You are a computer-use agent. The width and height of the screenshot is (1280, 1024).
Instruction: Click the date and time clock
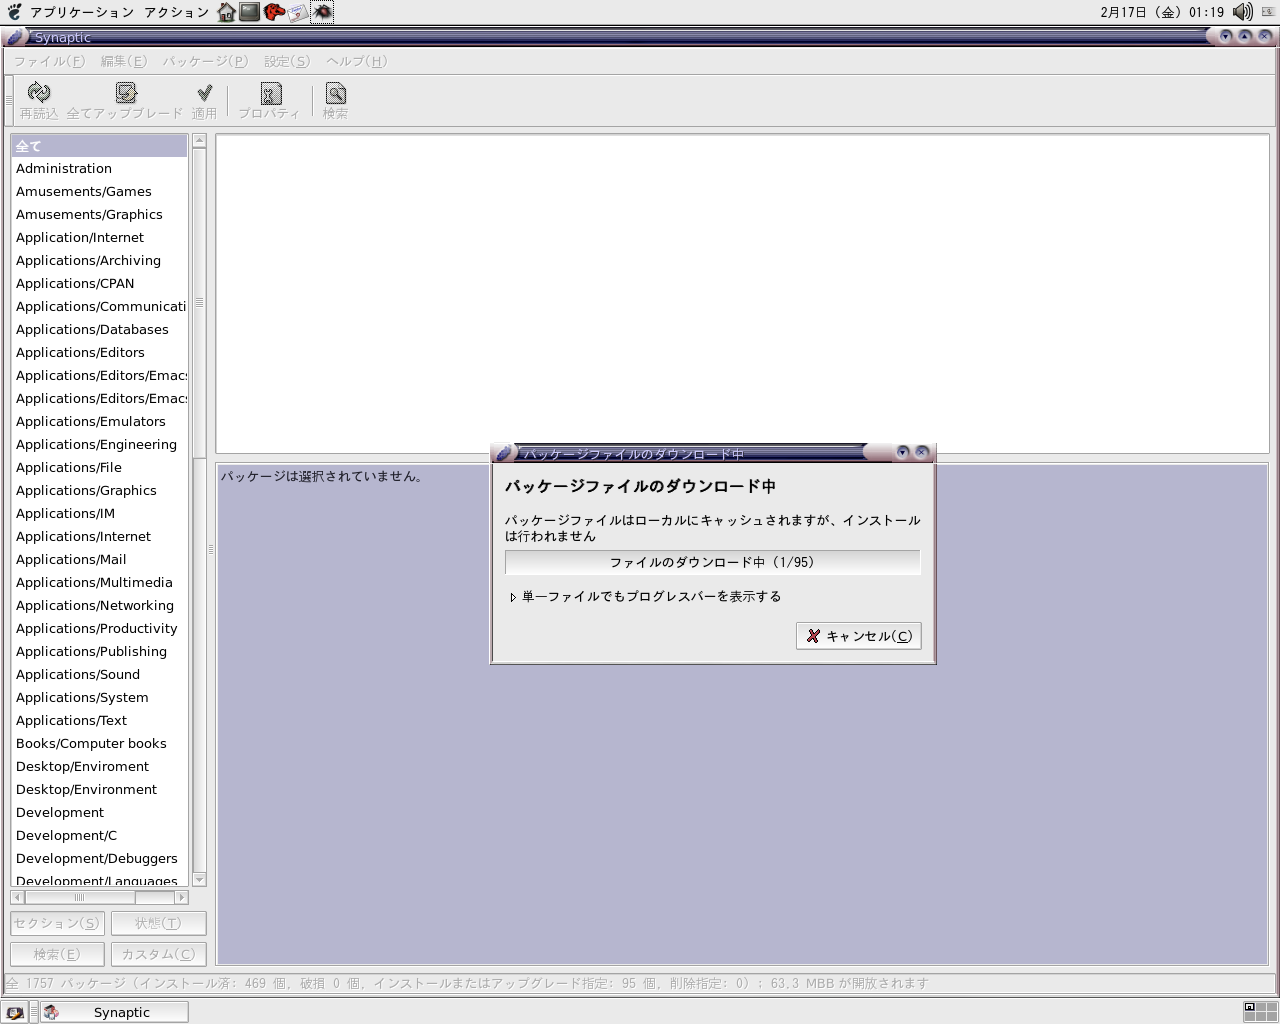(x=1162, y=12)
